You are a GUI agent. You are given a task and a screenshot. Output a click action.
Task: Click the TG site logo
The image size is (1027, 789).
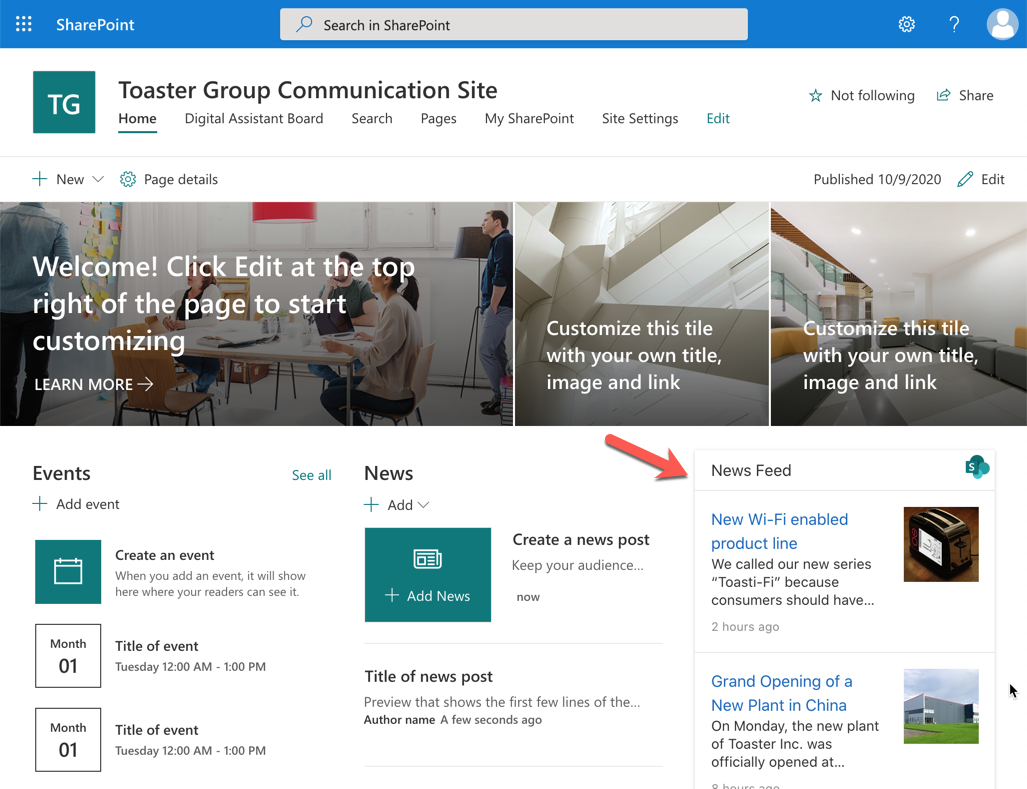click(x=64, y=102)
